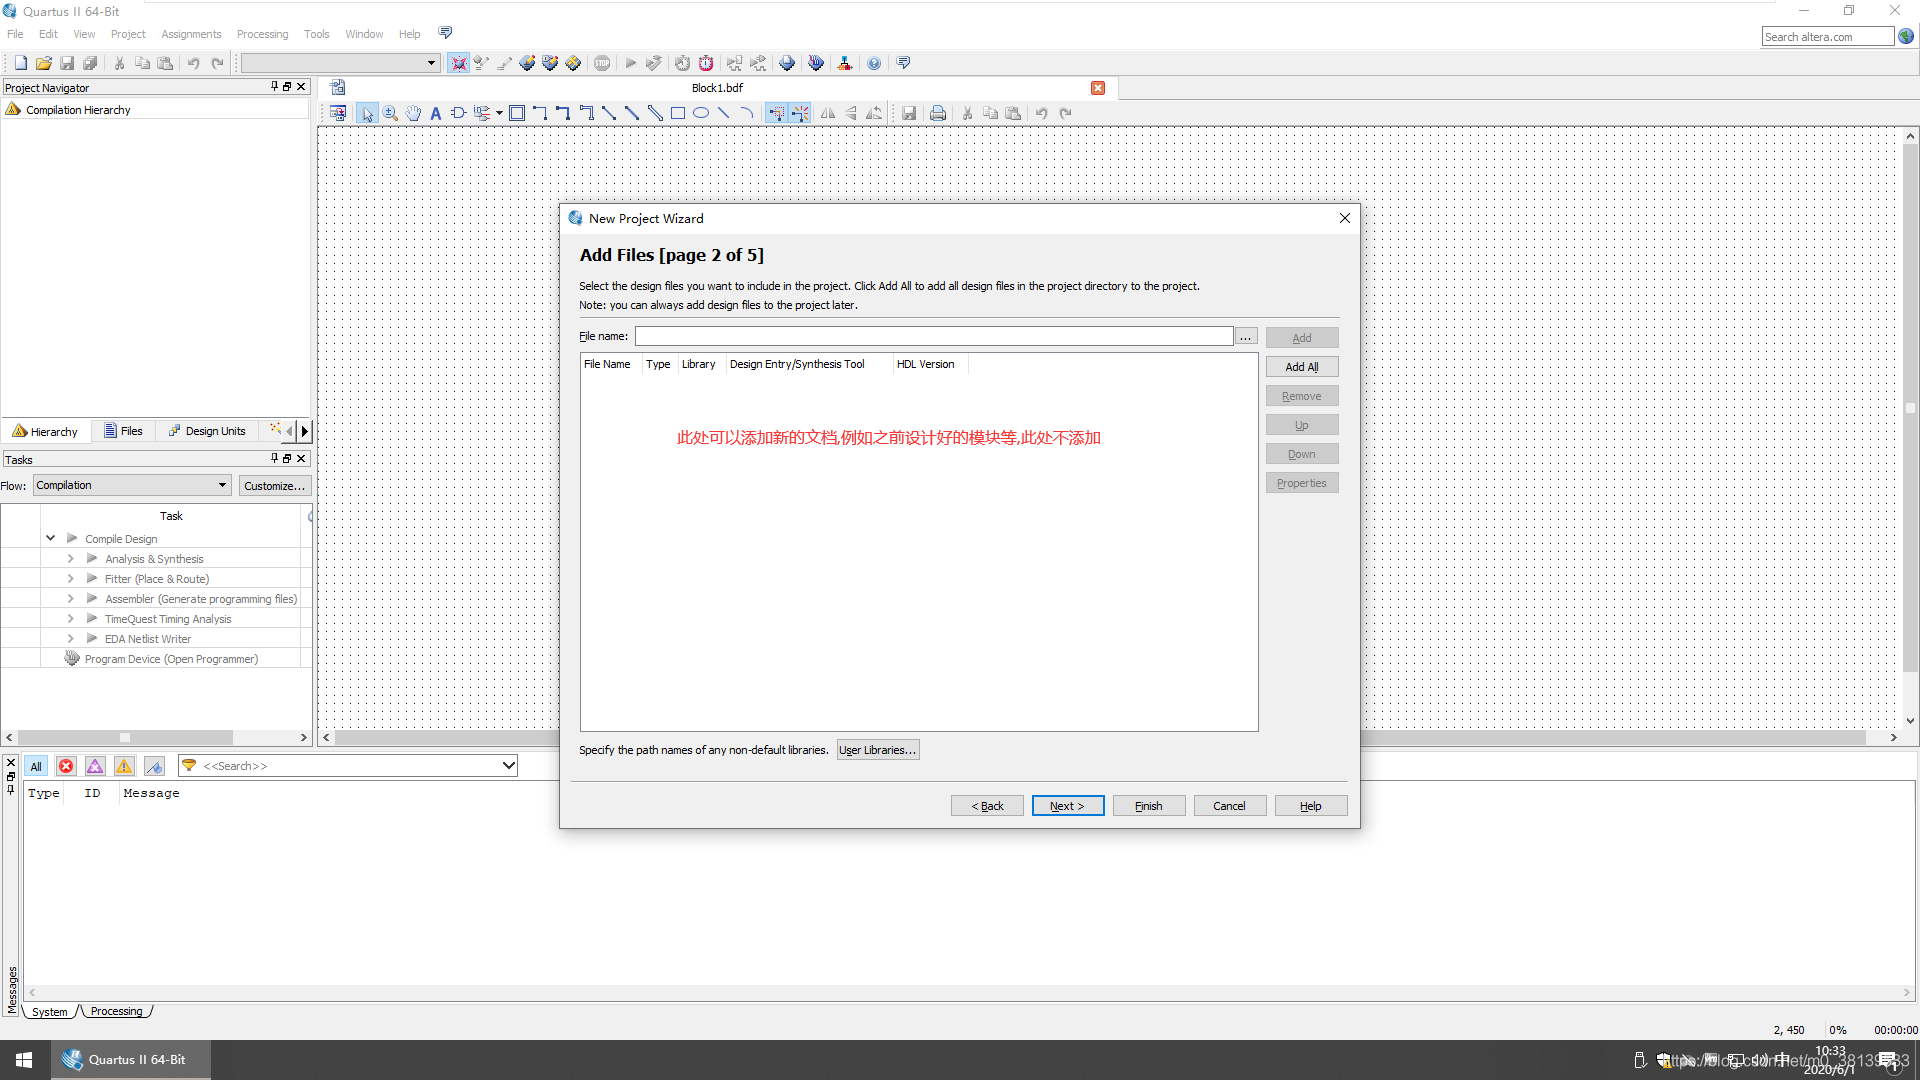This screenshot has height=1080, width=1920.
Task: Open the Flow Compilation dropdown
Action: point(132,485)
